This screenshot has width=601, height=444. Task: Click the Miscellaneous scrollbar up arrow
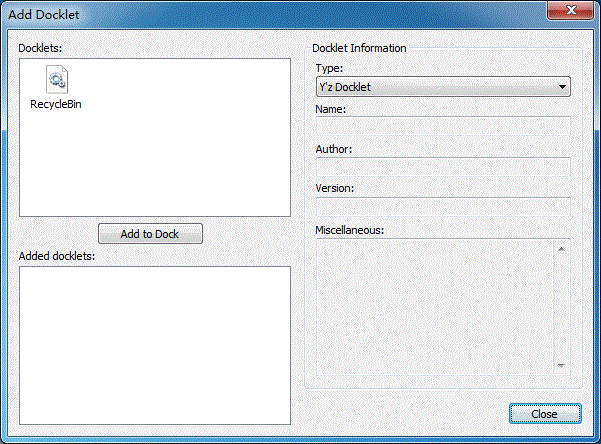coord(562,249)
